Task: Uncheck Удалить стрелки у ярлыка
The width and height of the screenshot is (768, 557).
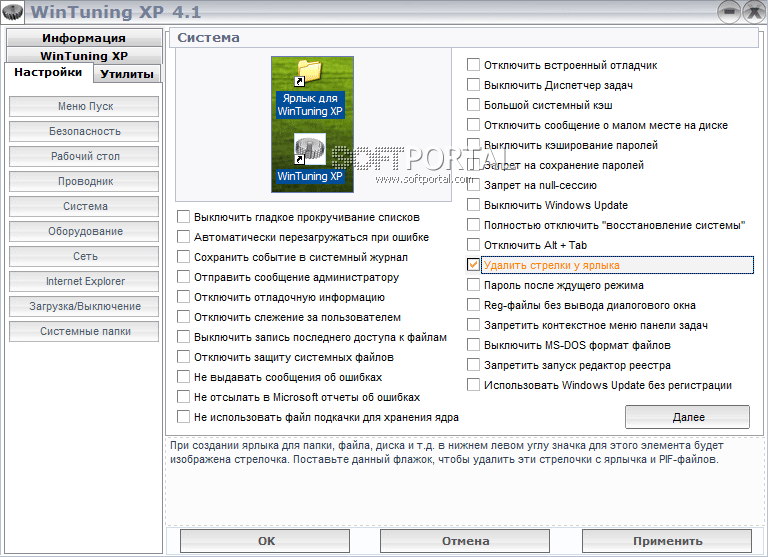Action: point(473,265)
